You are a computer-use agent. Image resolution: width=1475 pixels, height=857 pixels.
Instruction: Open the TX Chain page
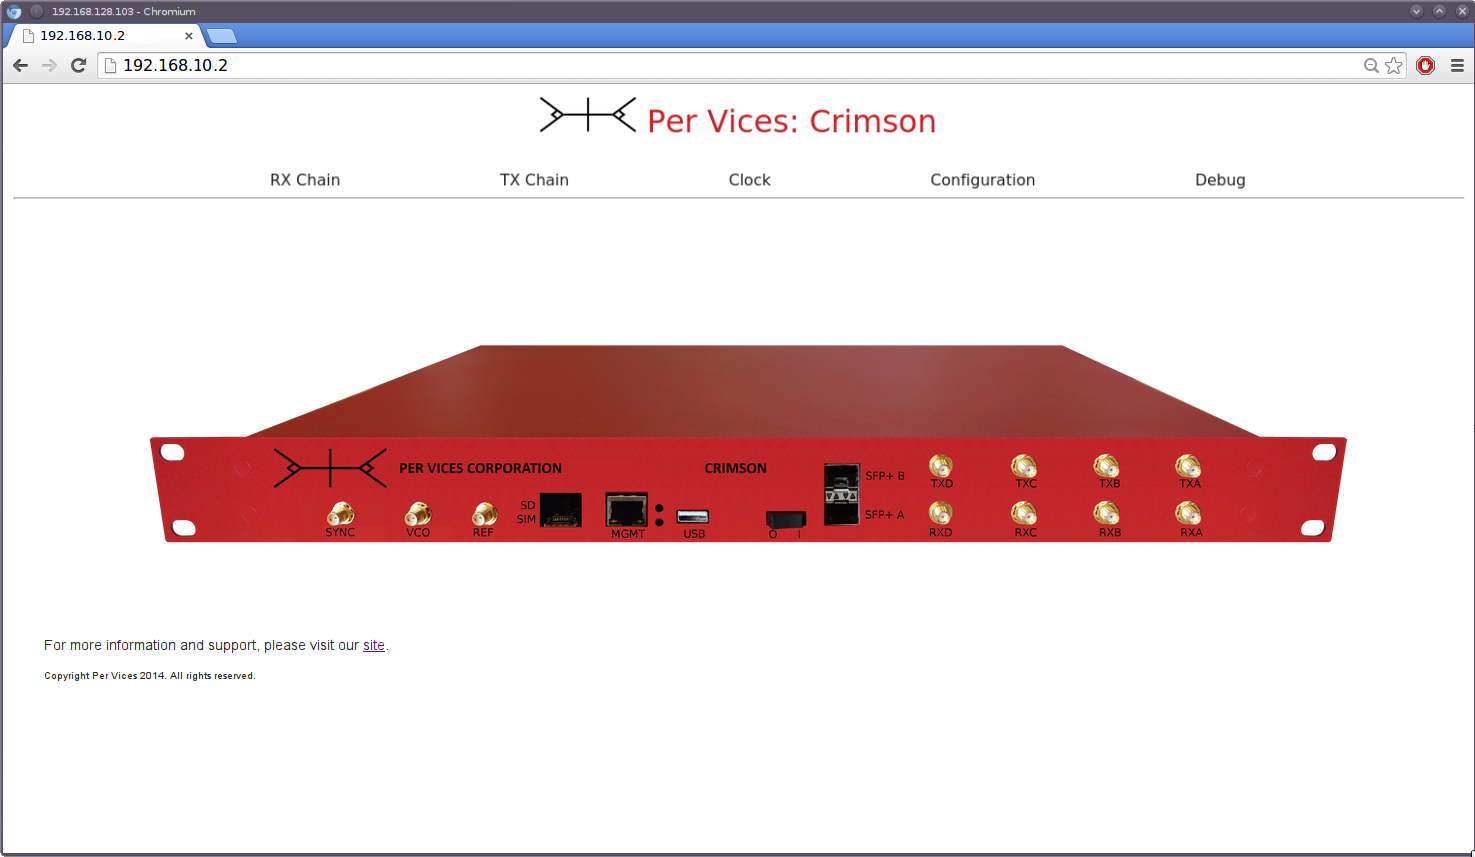534,180
